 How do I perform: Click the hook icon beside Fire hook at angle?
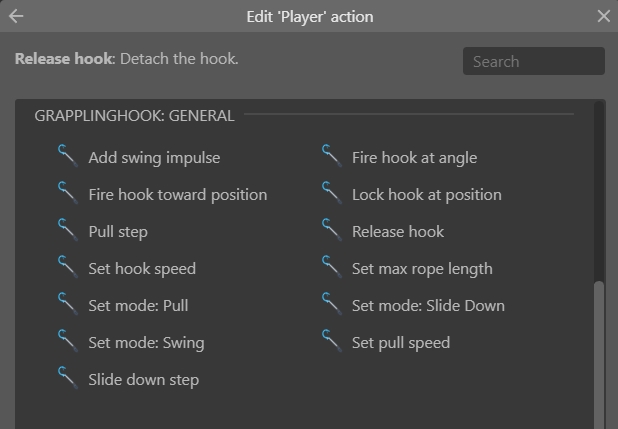click(x=331, y=156)
